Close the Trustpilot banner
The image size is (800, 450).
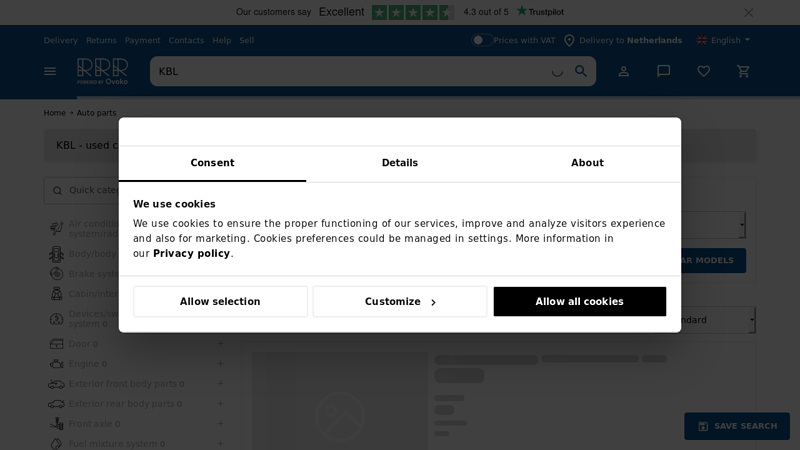point(749,13)
